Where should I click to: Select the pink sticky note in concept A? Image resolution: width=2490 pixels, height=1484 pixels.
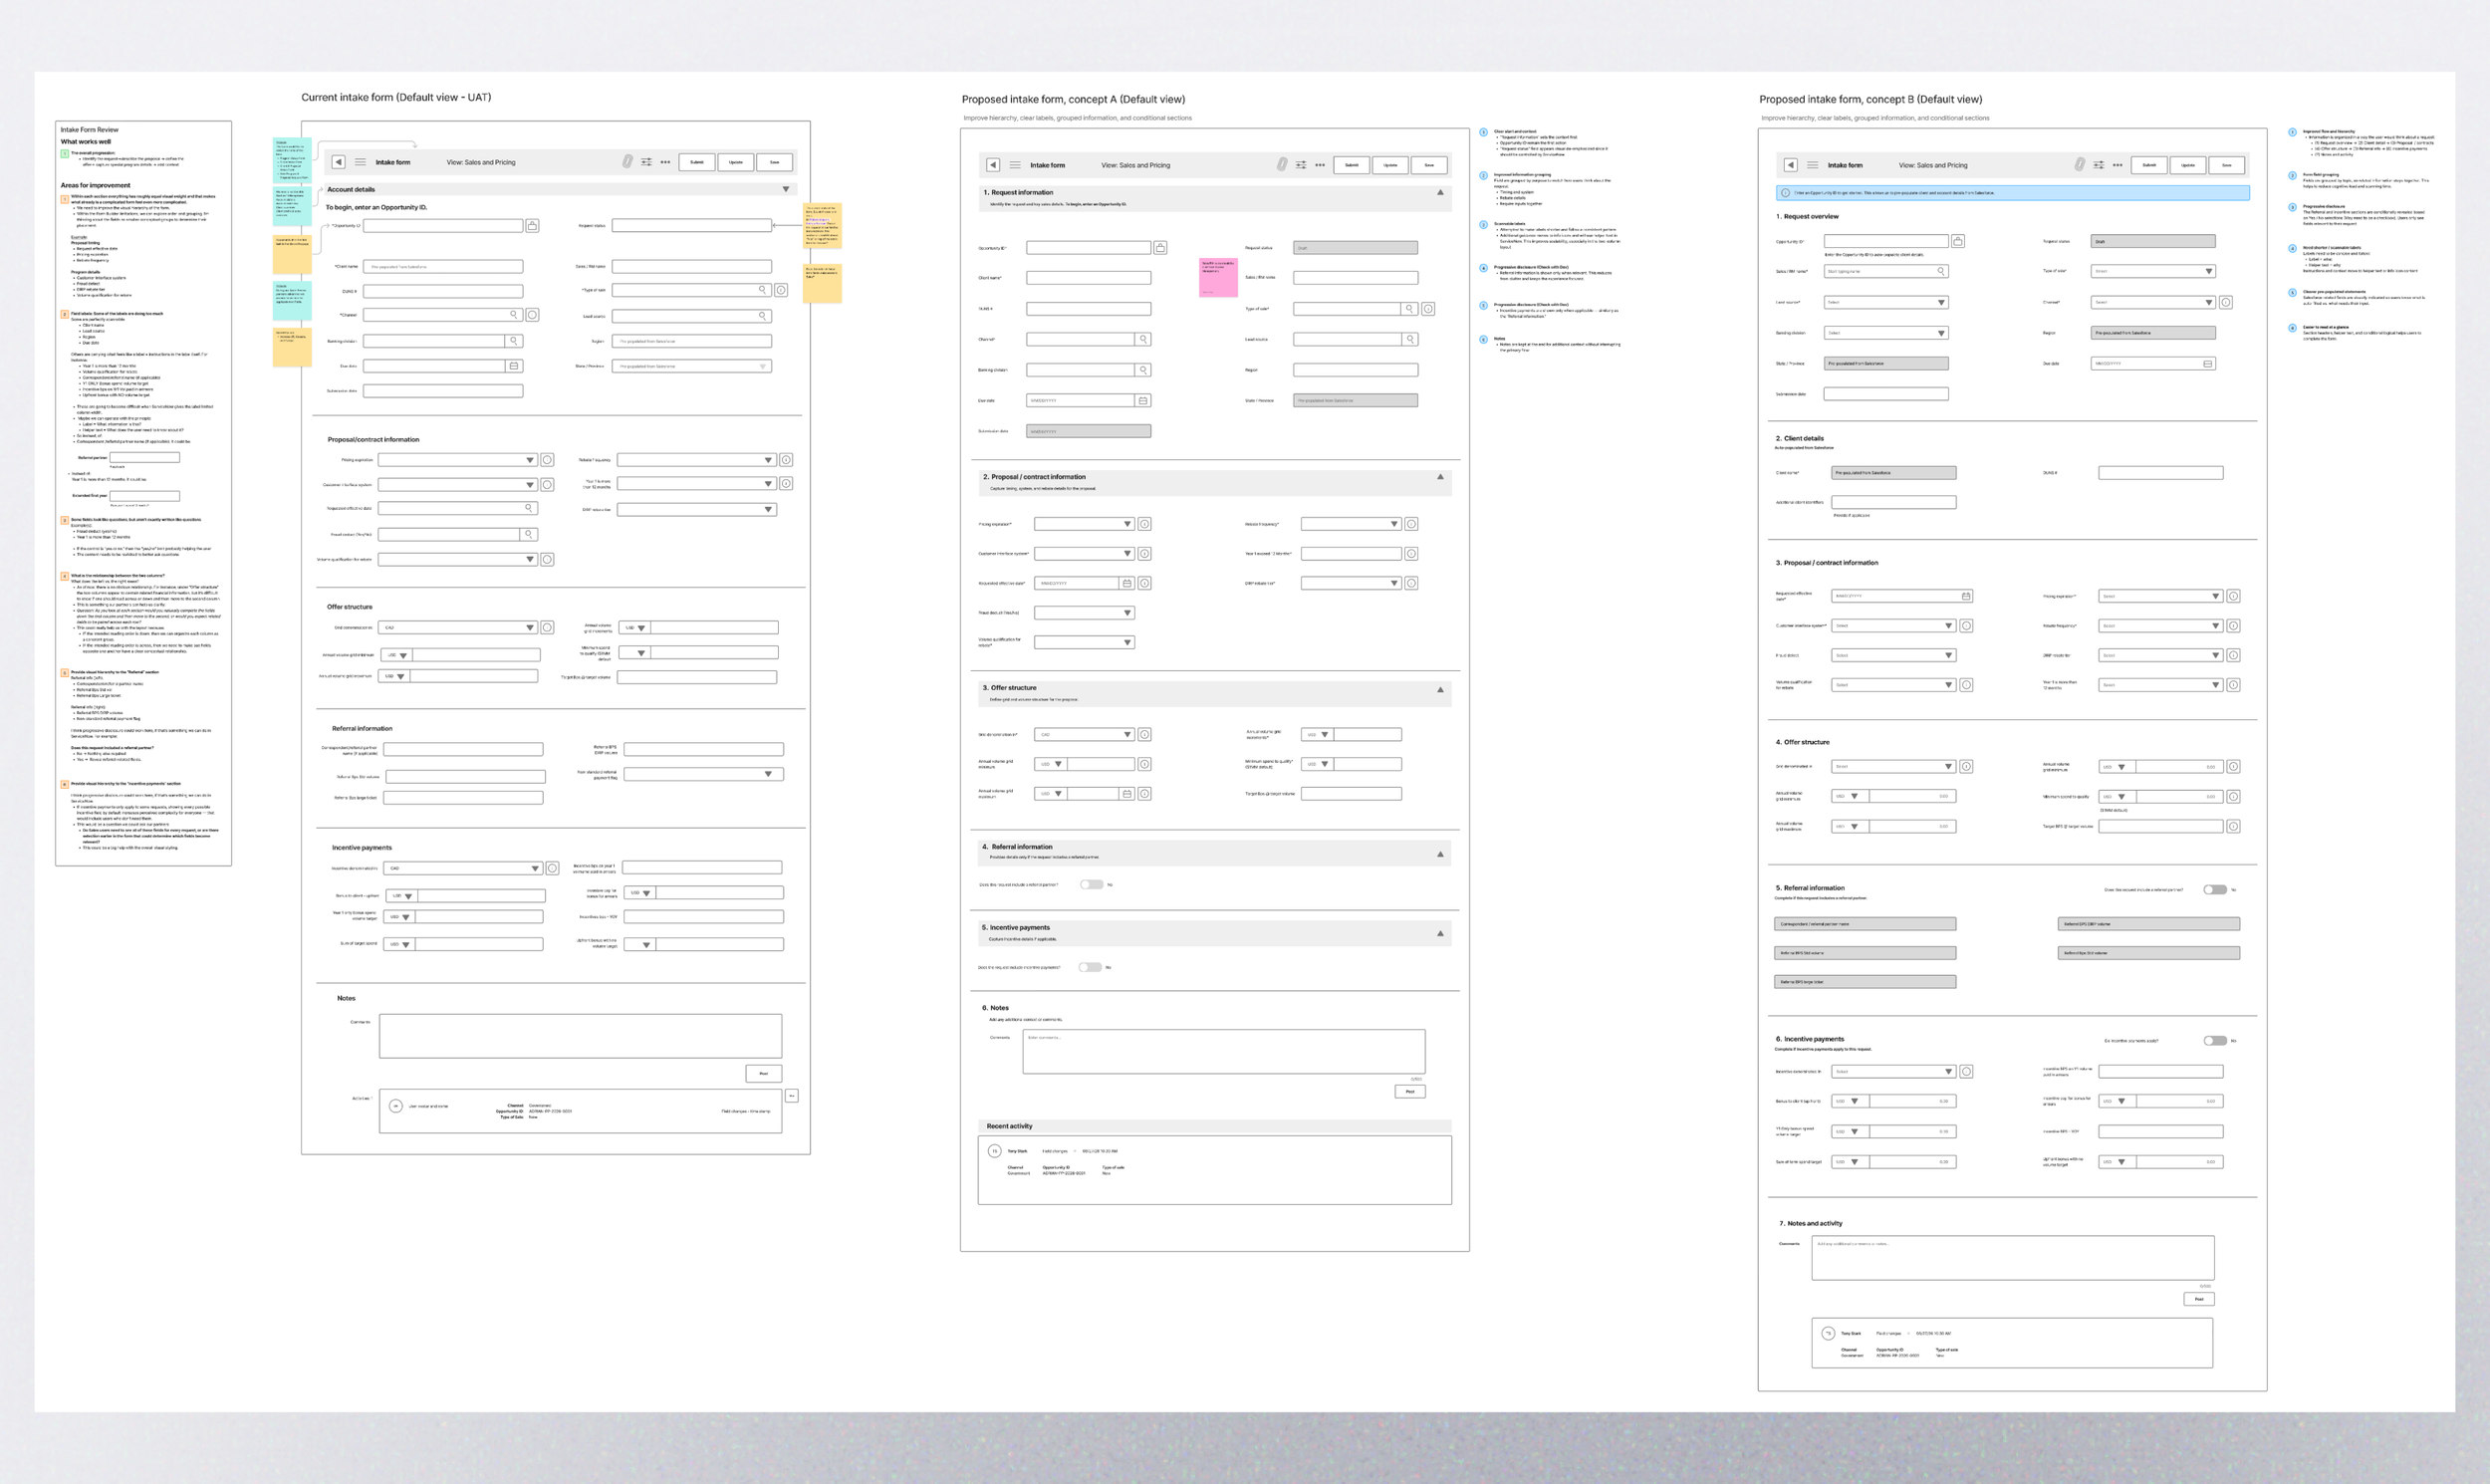pos(1218,277)
